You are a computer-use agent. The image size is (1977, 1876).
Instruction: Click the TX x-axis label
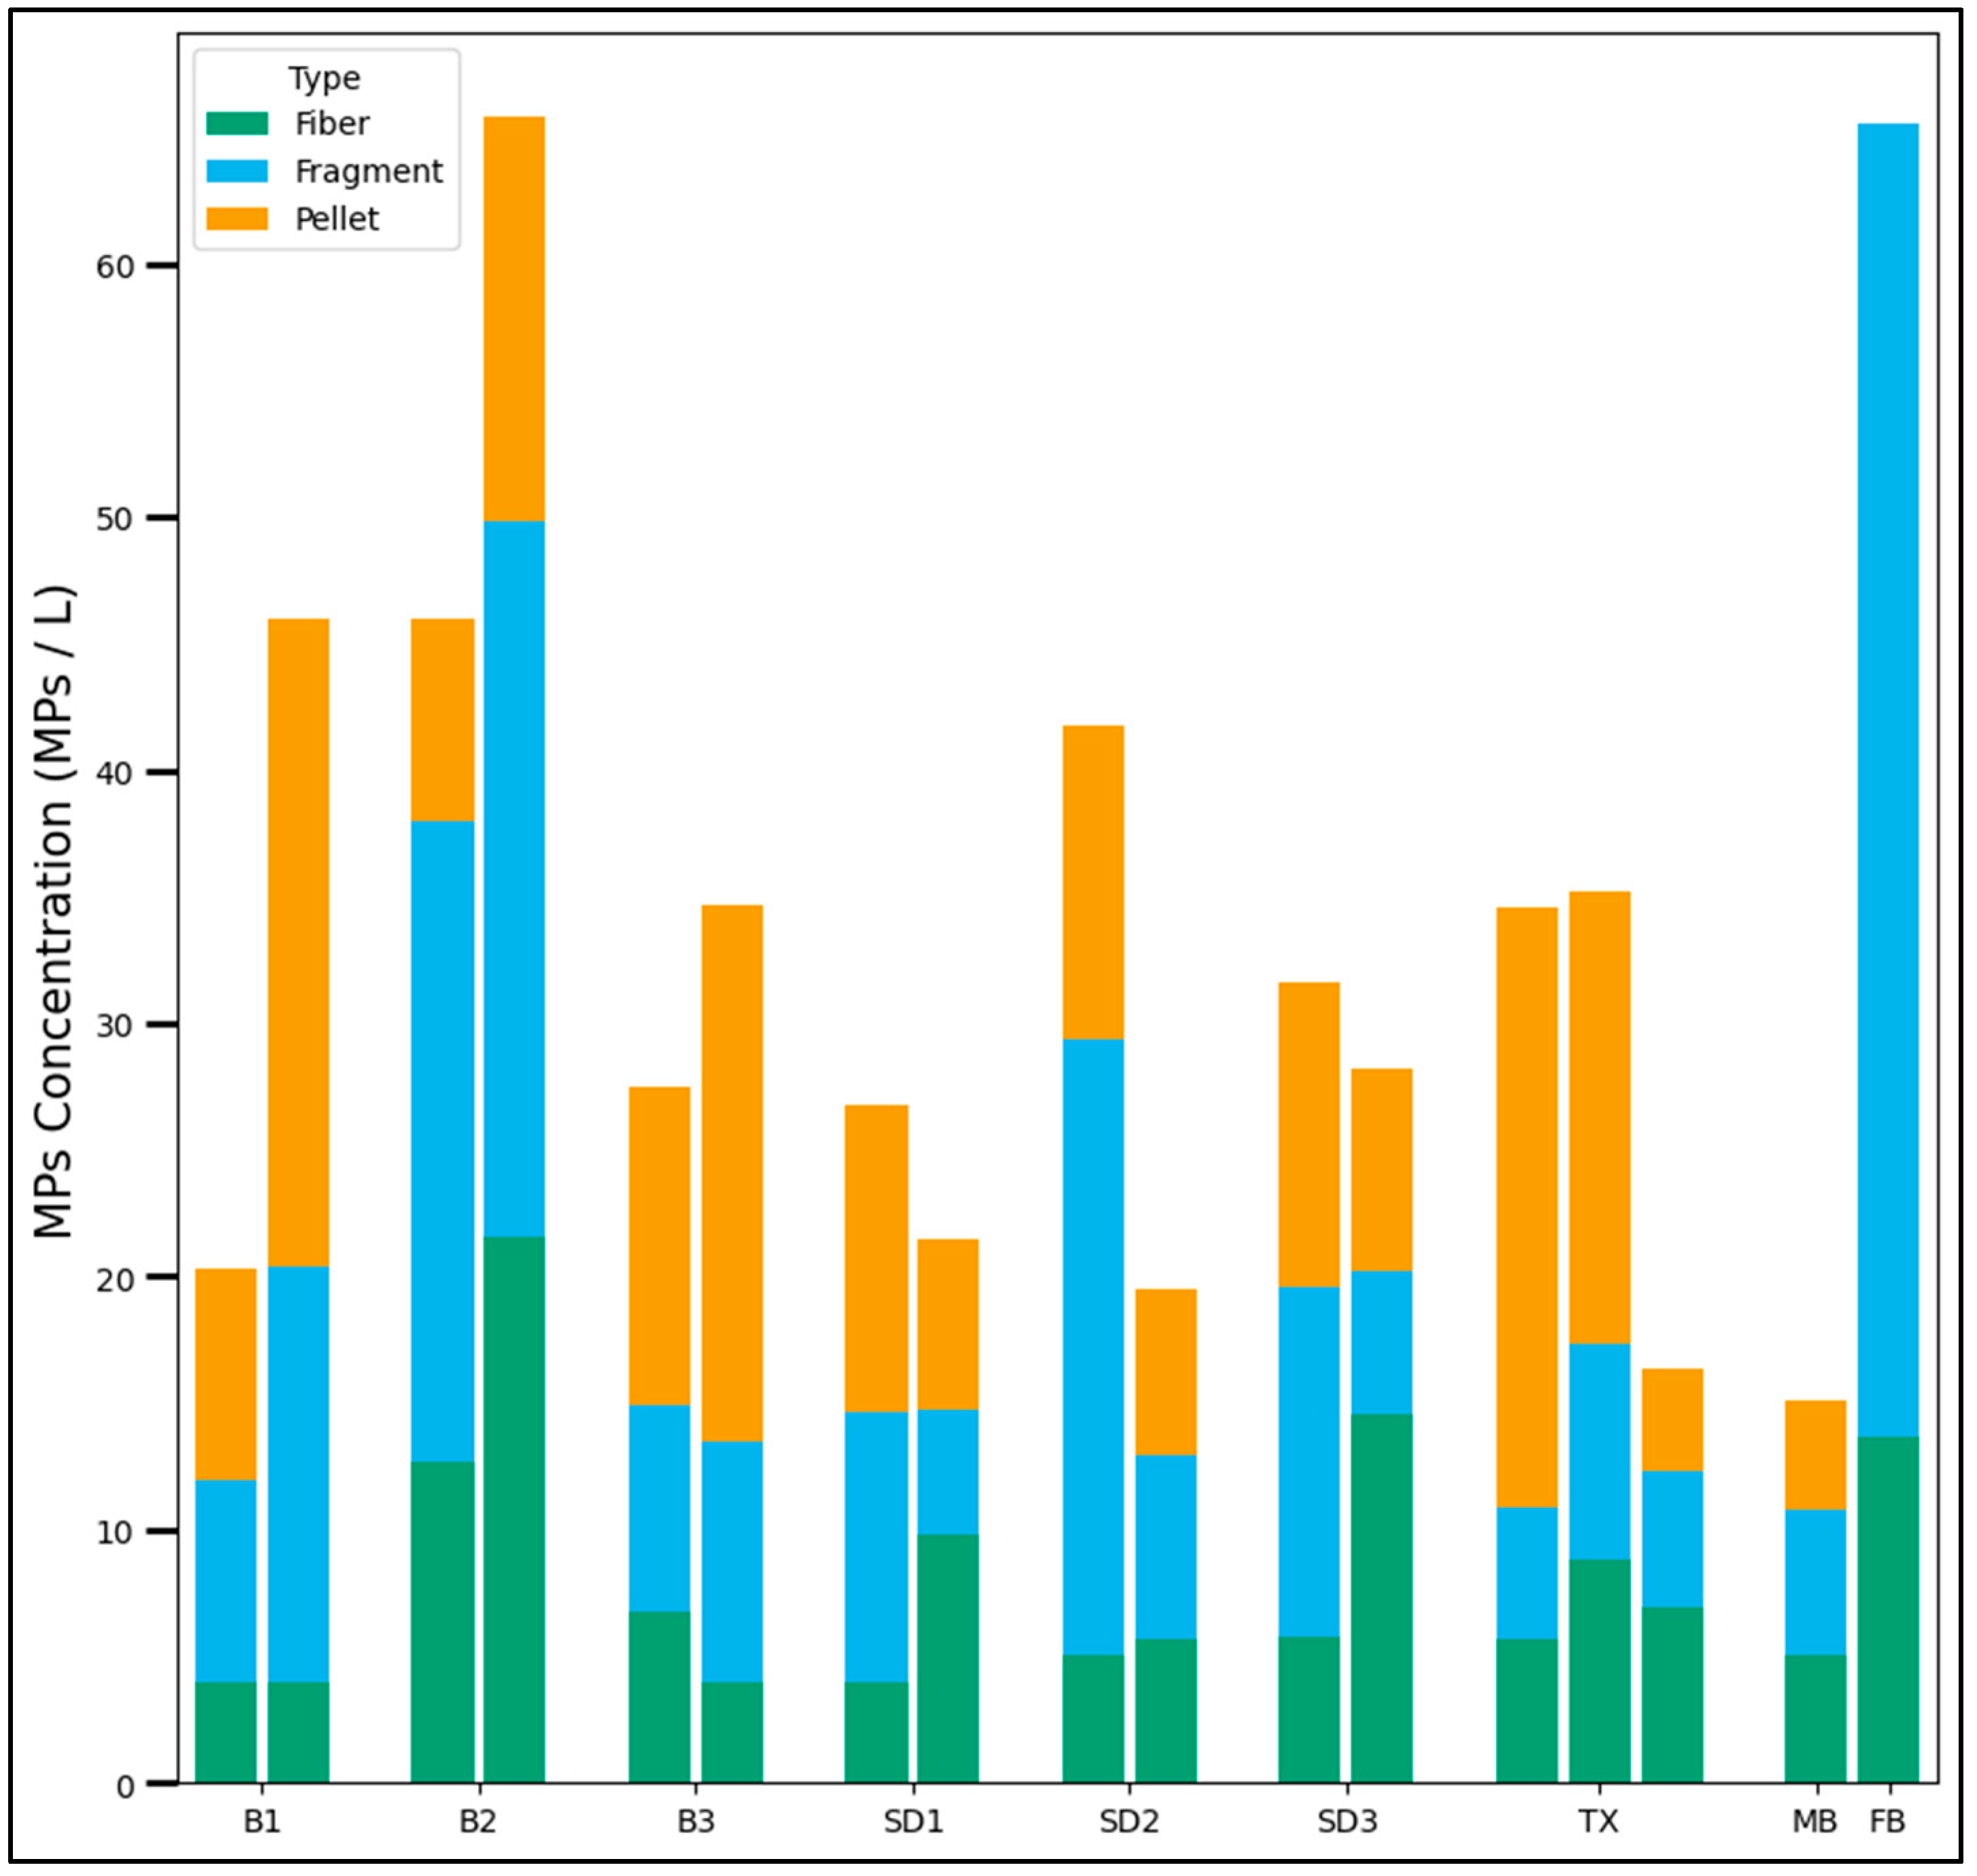click(1599, 1821)
